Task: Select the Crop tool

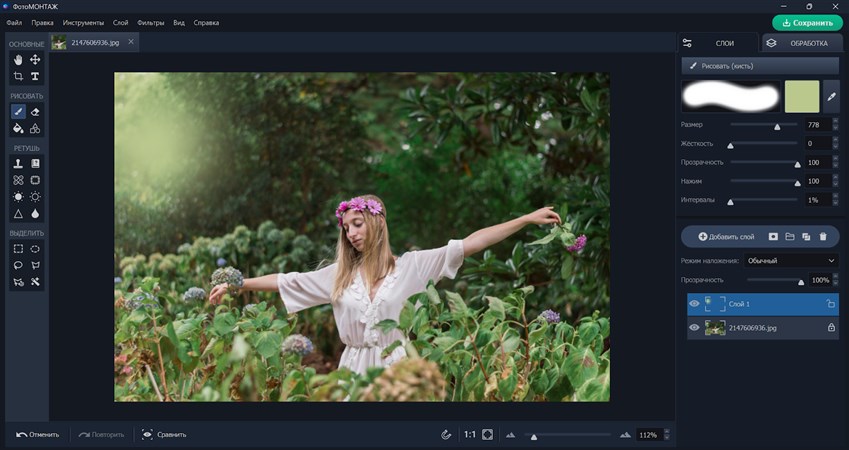Action: click(18, 76)
